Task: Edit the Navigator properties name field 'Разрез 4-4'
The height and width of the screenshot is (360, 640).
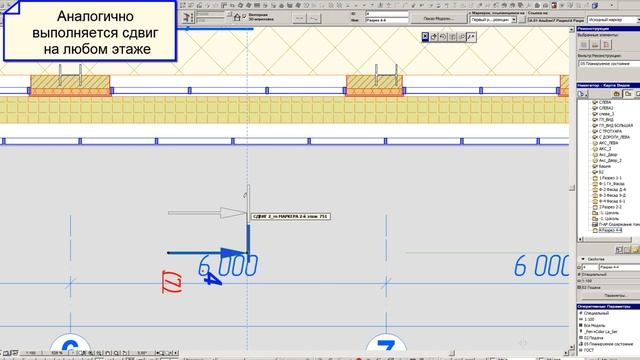Action: point(619,267)
